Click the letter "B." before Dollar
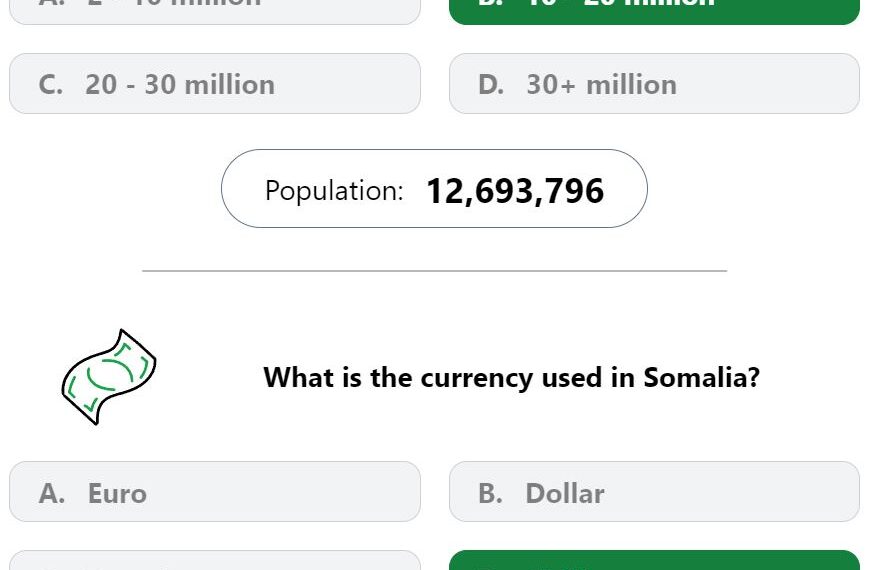The width and height of the screenshot is (869, 570). coord(490,493)
